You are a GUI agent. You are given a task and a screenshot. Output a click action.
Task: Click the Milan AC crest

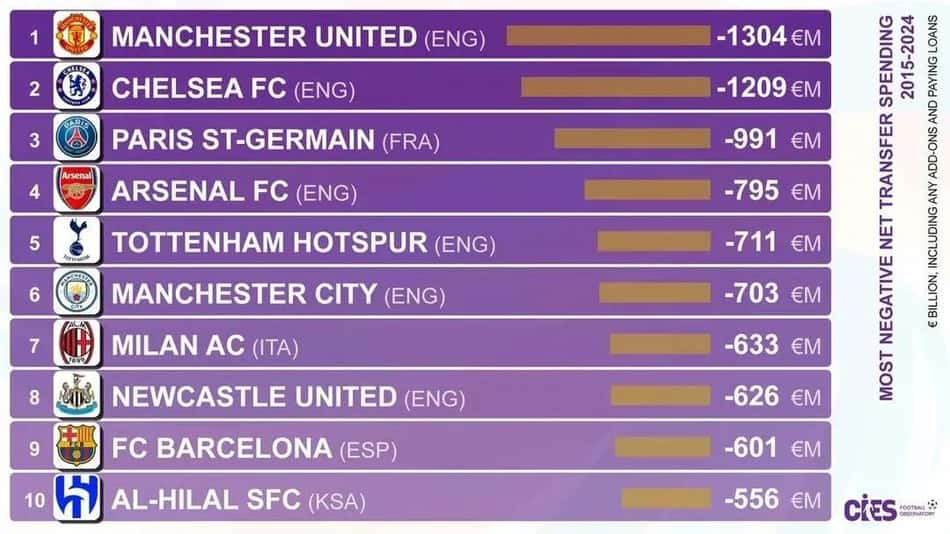click(76, 343)
